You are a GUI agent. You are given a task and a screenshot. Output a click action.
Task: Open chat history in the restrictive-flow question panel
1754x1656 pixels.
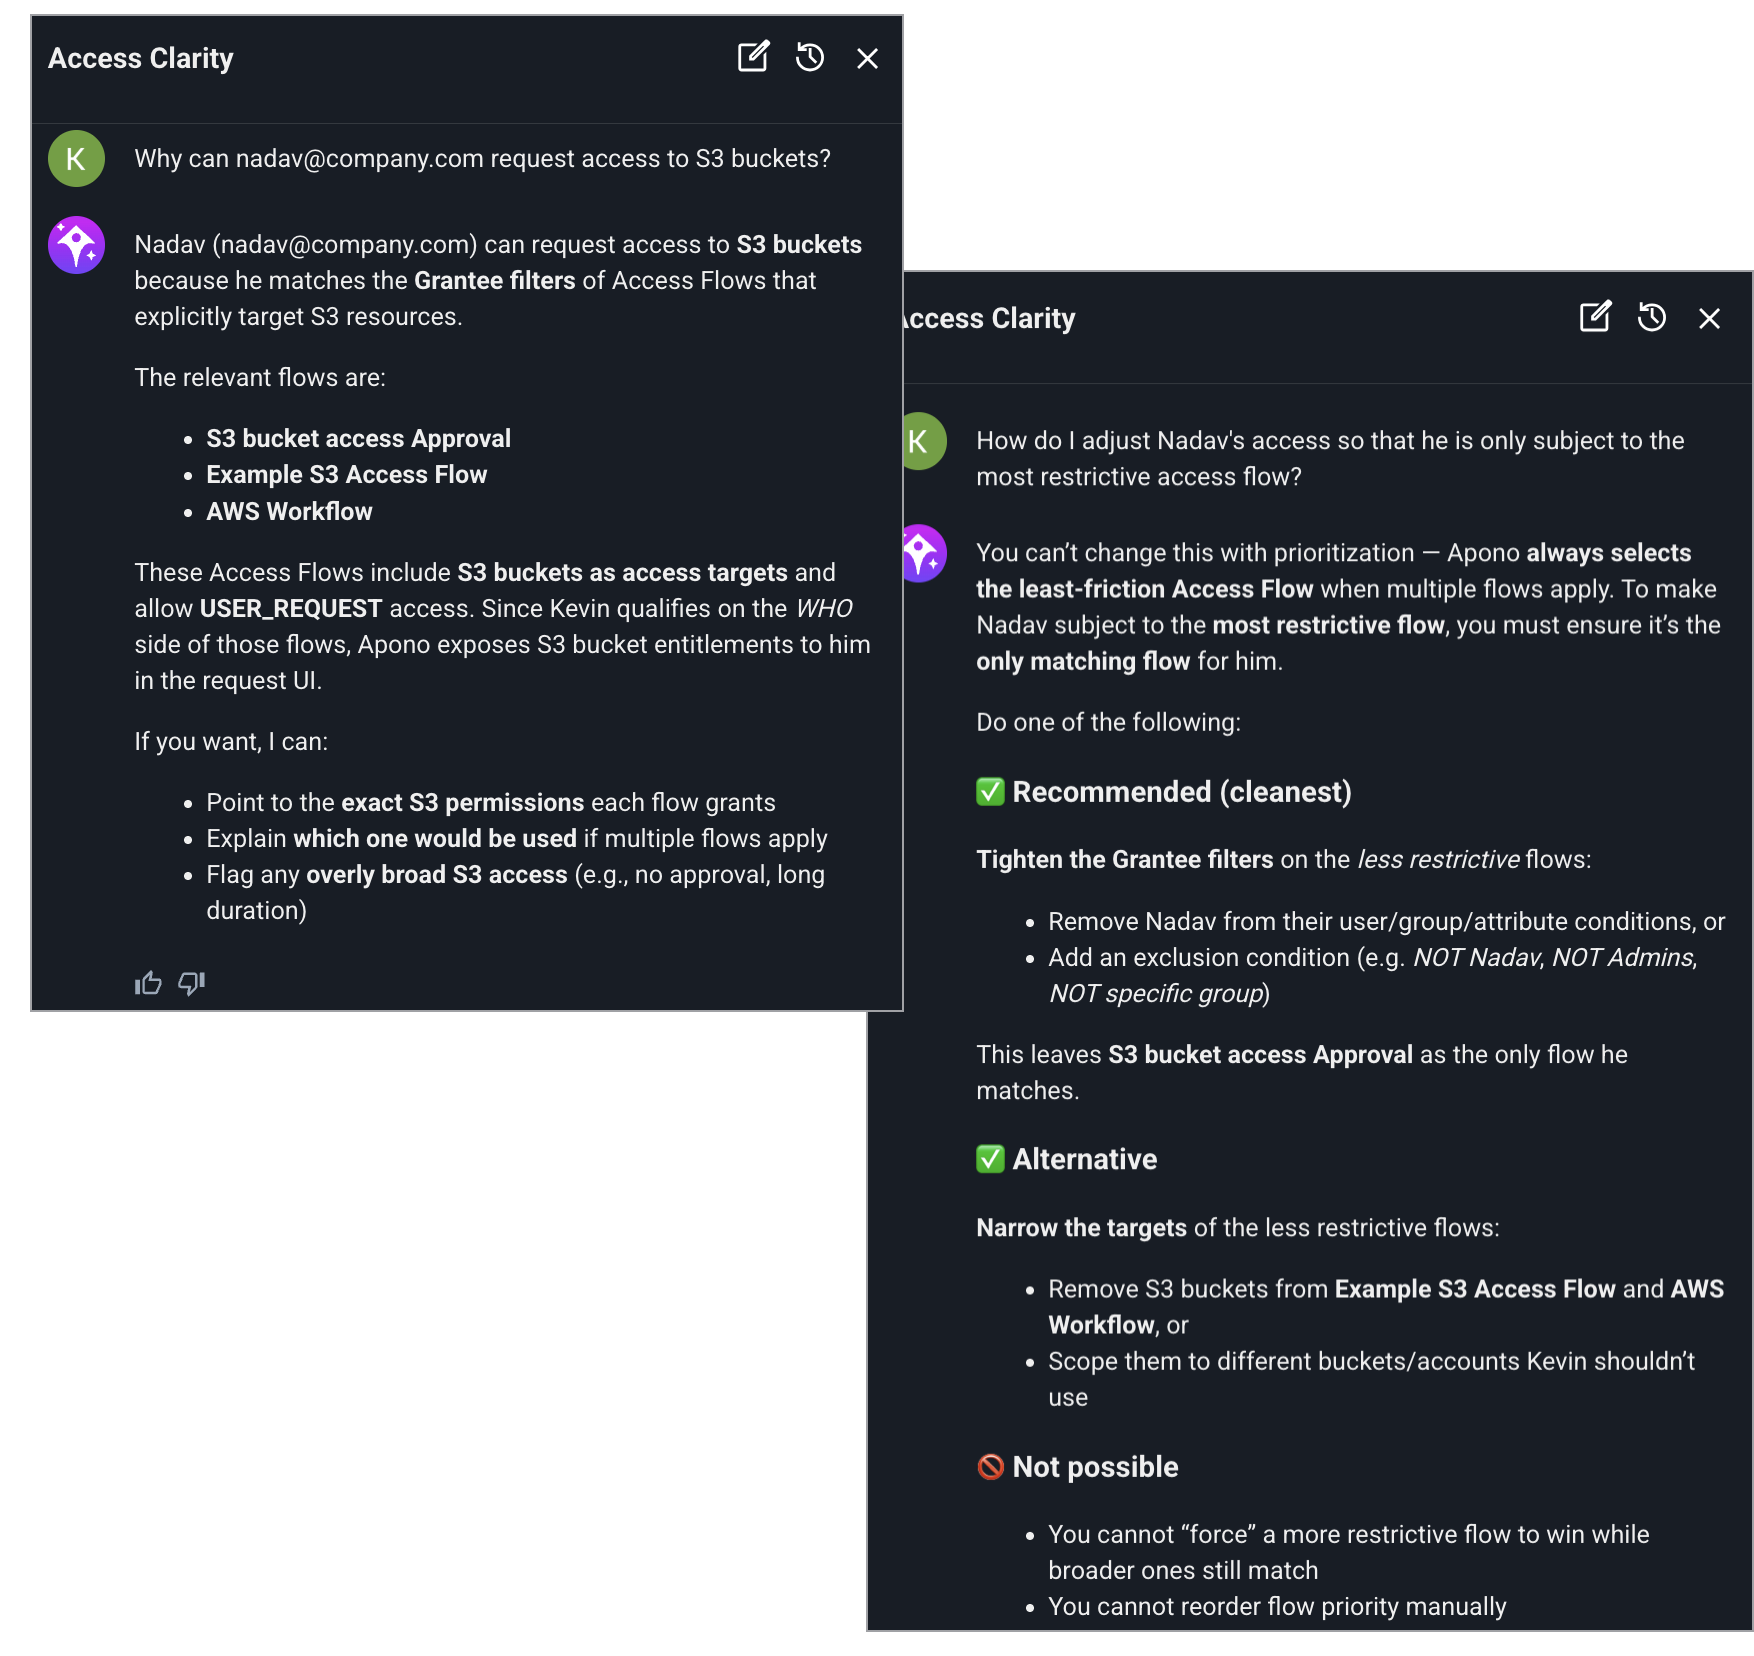(1652, 317)
